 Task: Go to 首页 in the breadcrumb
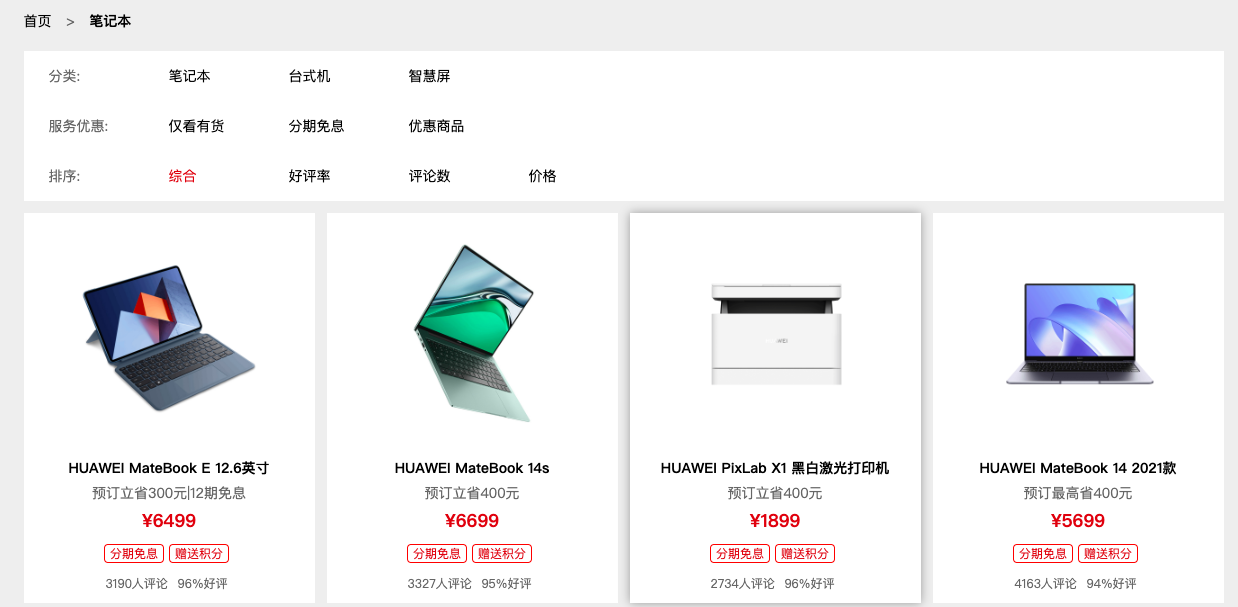[x=37, y=21]
